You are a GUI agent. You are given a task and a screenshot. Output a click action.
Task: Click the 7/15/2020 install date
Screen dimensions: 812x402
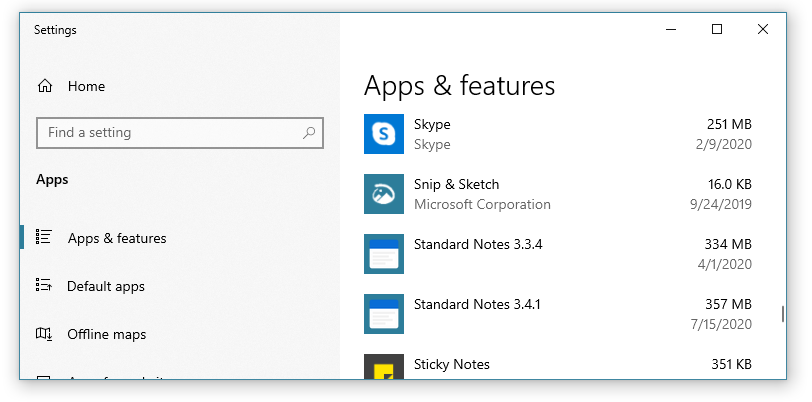(x=721, y=324)
